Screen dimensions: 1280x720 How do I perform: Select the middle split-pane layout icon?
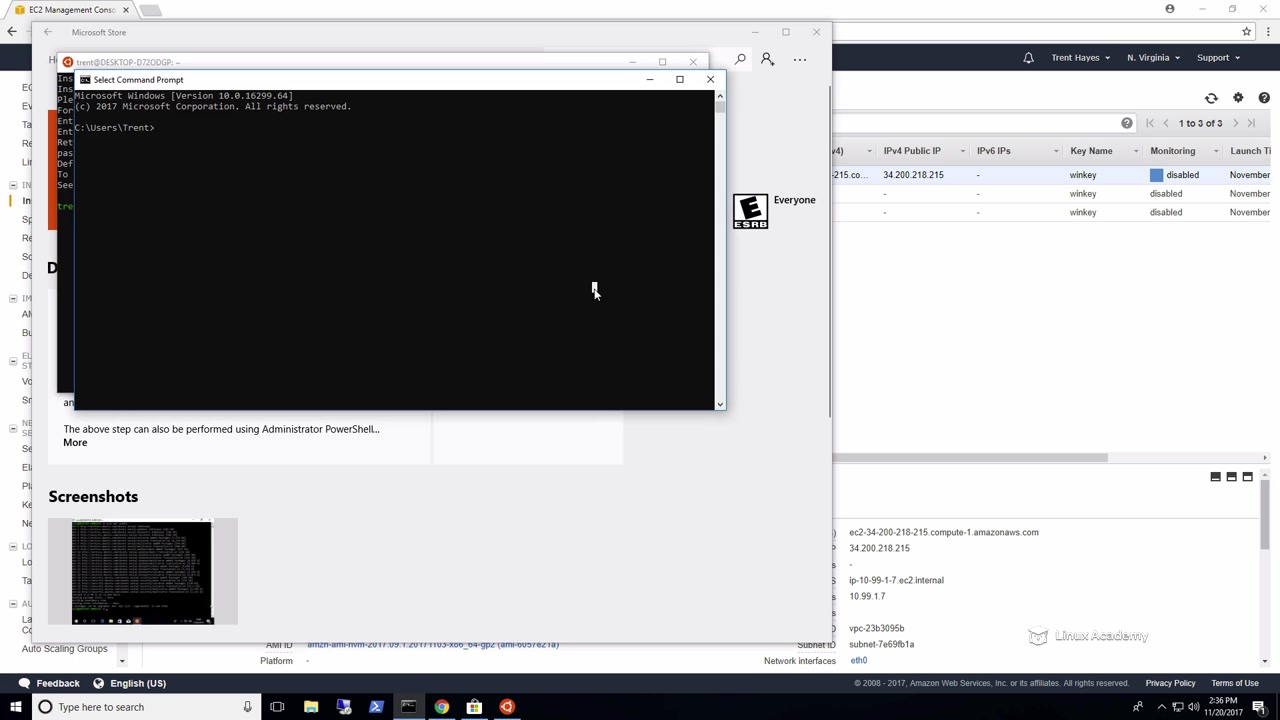[1232, 477]
